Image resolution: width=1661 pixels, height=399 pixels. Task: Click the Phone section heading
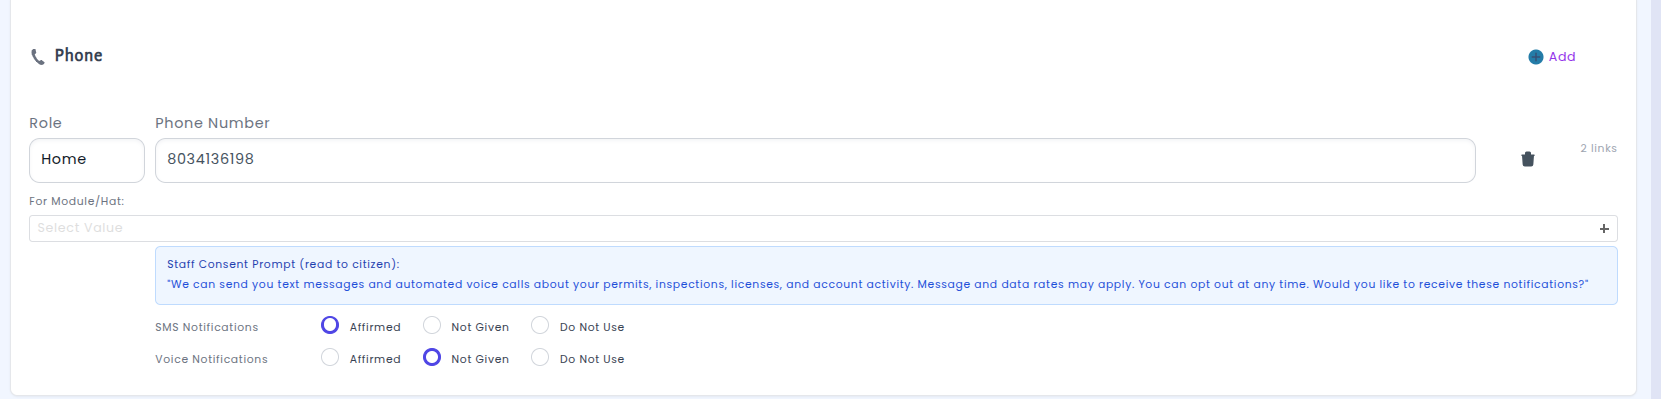[x=78, y=56]
